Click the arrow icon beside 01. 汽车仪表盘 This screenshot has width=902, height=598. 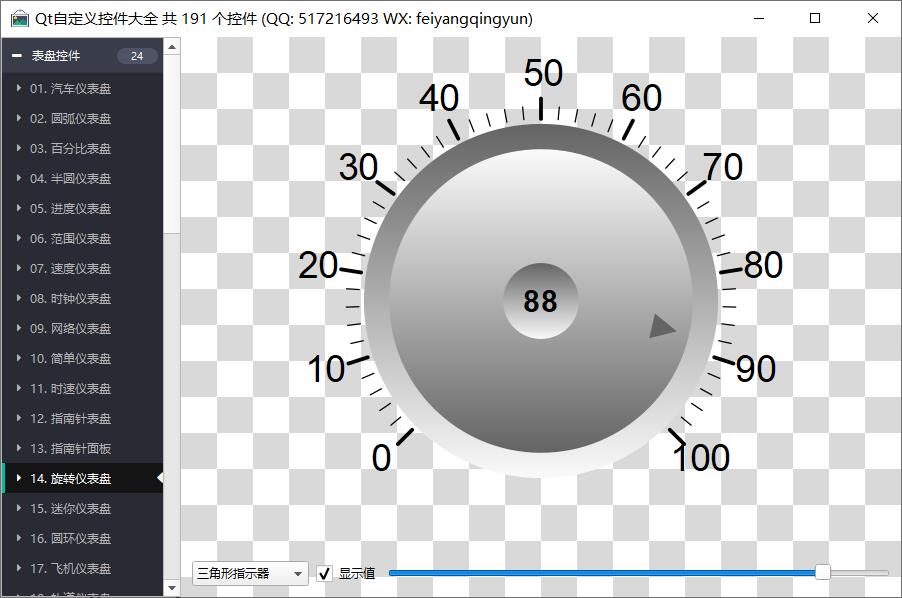pyautogui.click(x=19, y=88)
